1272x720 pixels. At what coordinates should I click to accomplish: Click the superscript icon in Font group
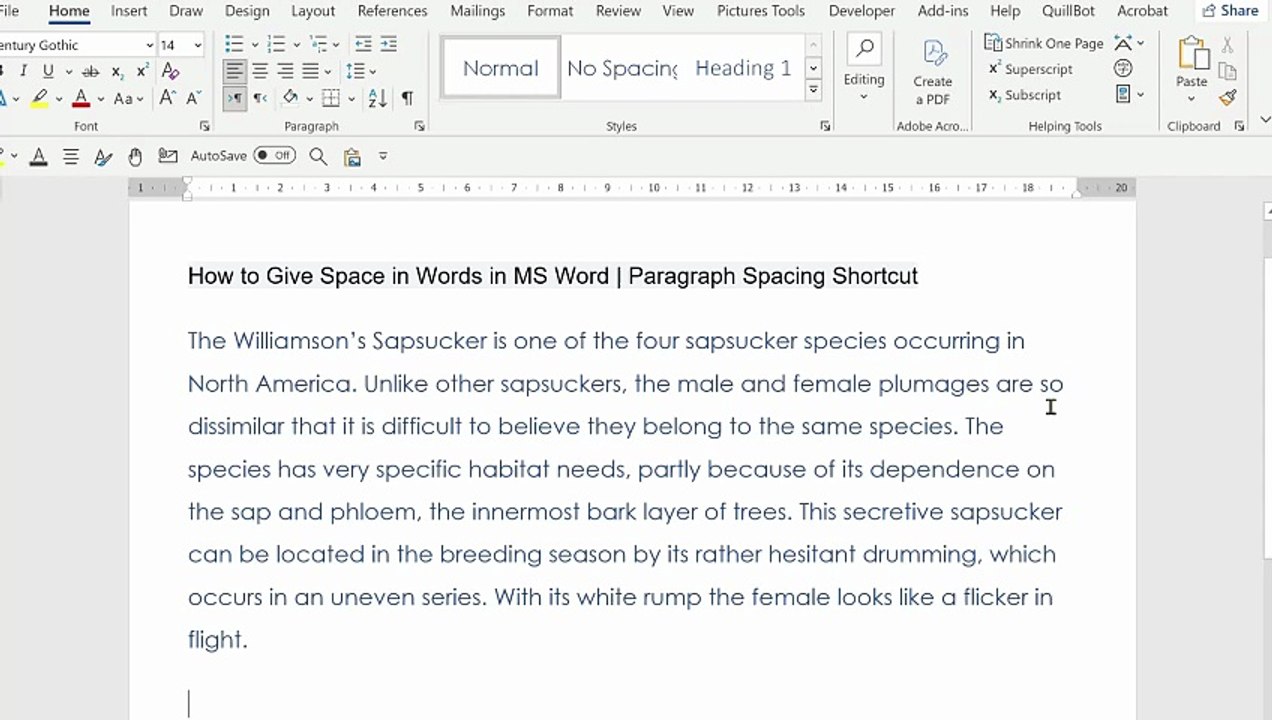click(143, 71)
